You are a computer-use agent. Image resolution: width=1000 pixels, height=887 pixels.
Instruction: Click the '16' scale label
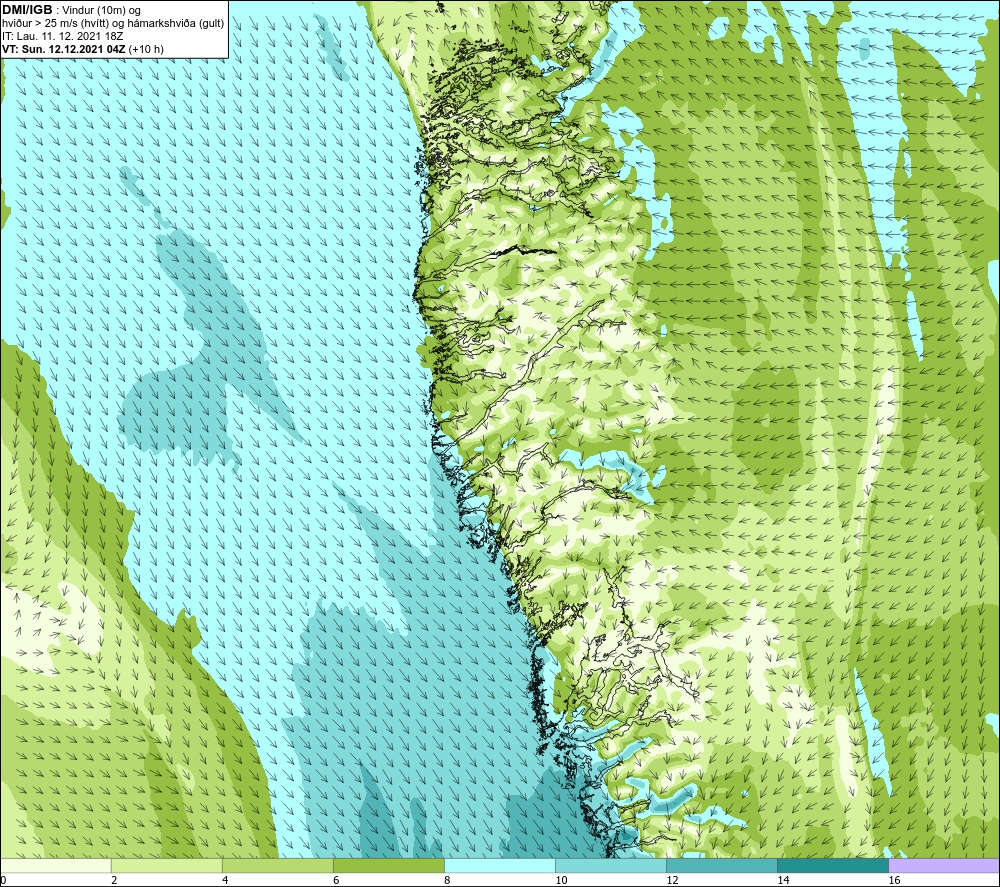click(894, 881)
